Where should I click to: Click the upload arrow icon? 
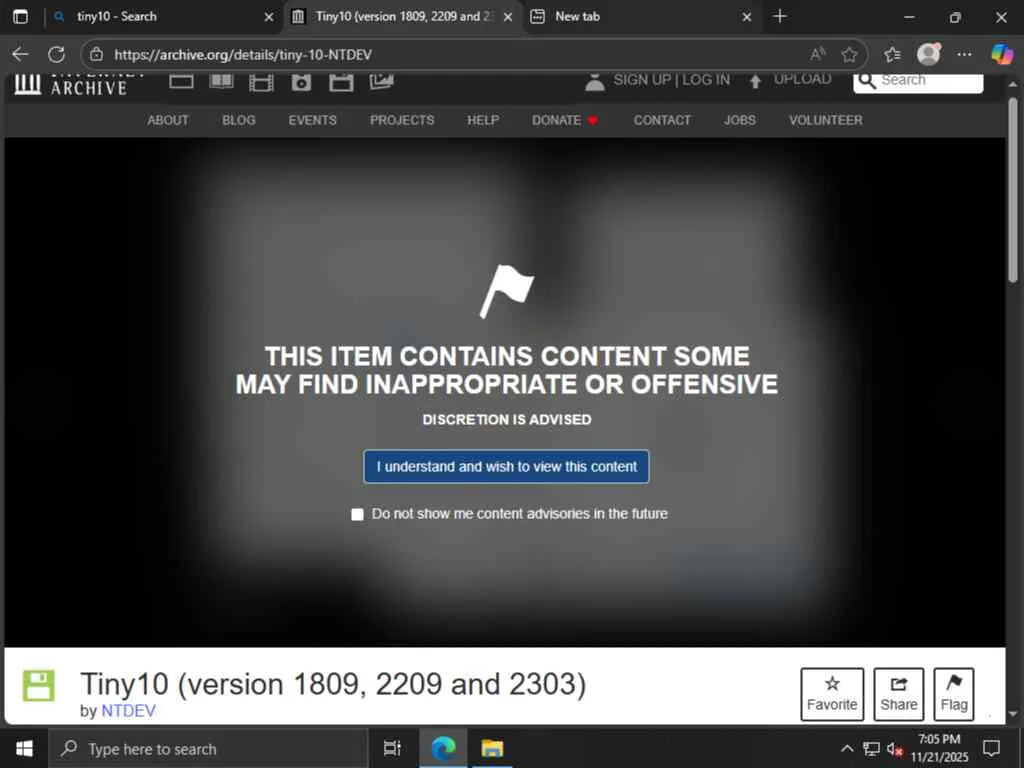coord(755,81)
